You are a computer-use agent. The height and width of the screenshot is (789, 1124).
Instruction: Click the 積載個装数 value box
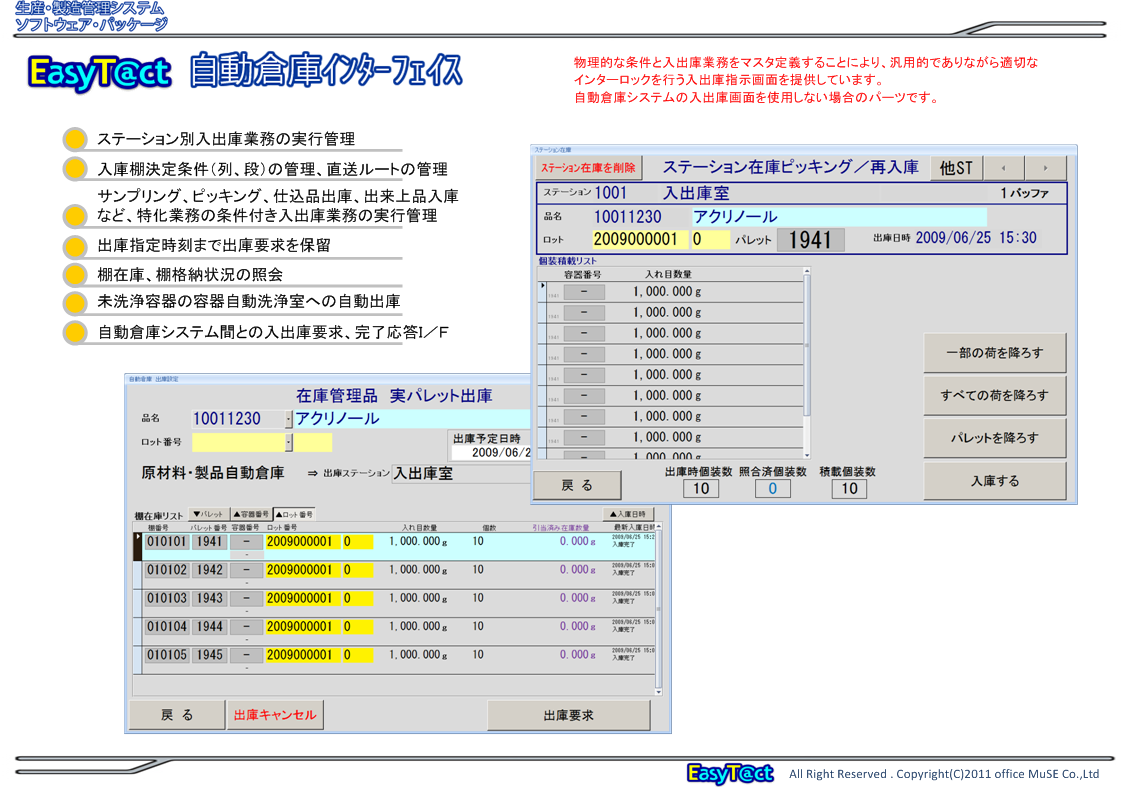849,489
